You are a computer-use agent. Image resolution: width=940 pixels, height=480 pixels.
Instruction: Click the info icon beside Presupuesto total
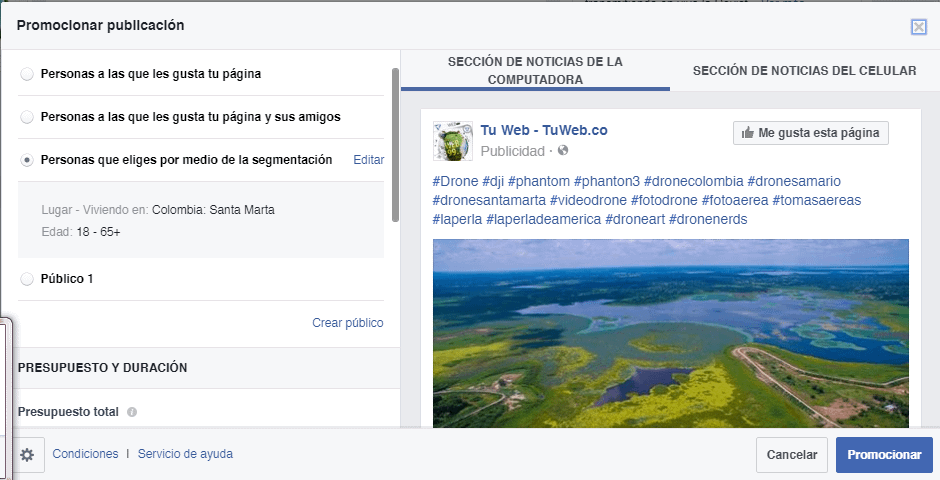click(x=132, y=412)
